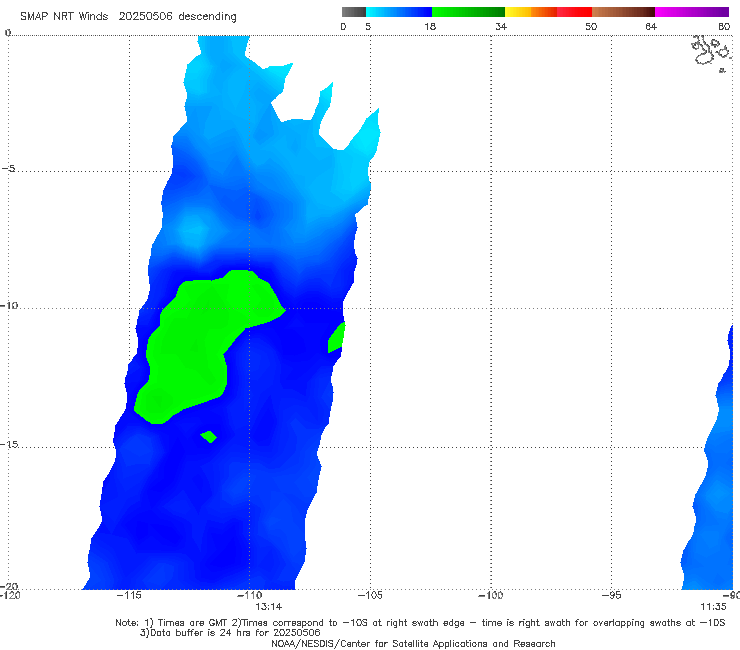Click the magenta-purple segment of the color bar
740x650 pixels.
[x=692, y=12]
